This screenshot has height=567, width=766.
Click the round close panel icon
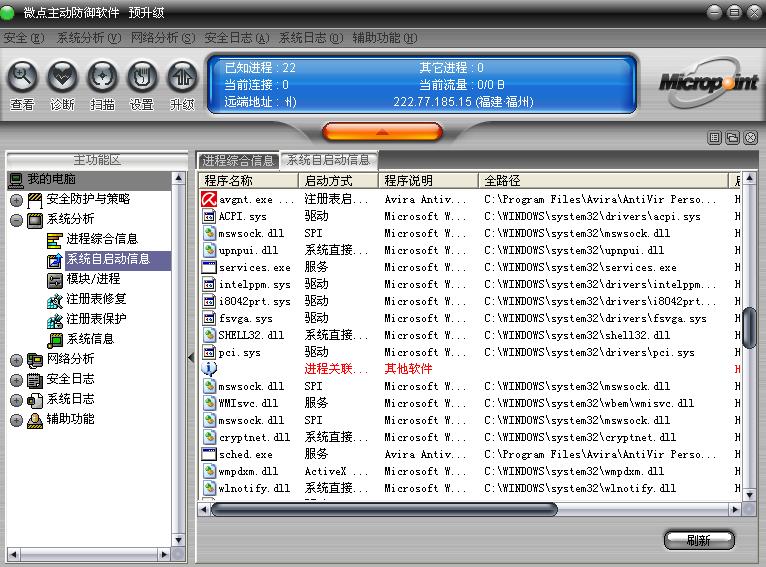click(x=750, y=138)
